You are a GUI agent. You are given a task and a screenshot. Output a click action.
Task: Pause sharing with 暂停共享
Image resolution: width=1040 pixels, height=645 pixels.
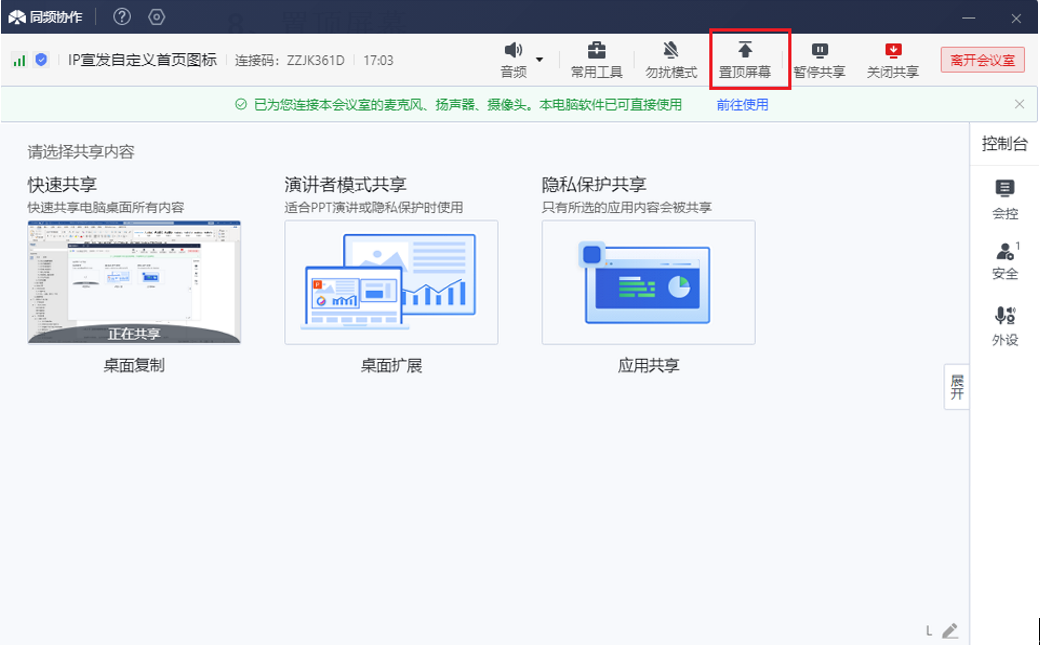(819, 52)
